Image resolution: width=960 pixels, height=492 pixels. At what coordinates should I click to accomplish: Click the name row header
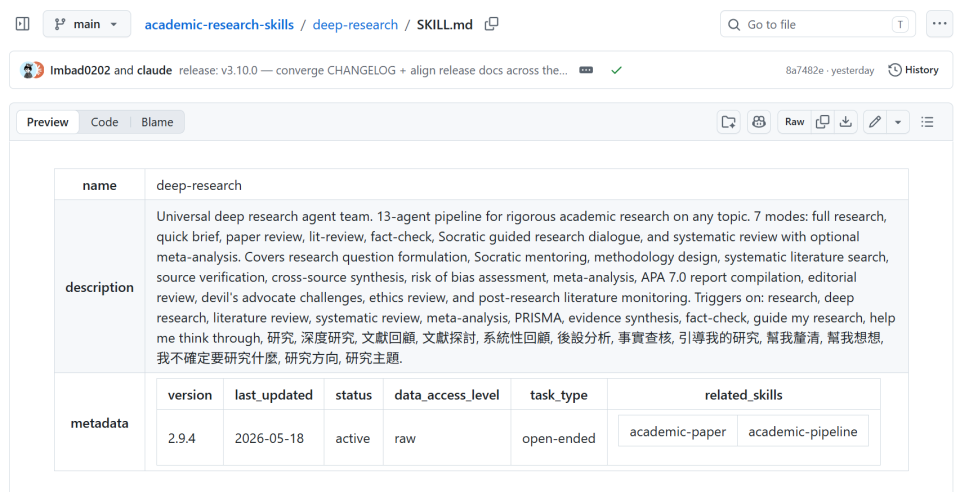click(x=99, y=185)
